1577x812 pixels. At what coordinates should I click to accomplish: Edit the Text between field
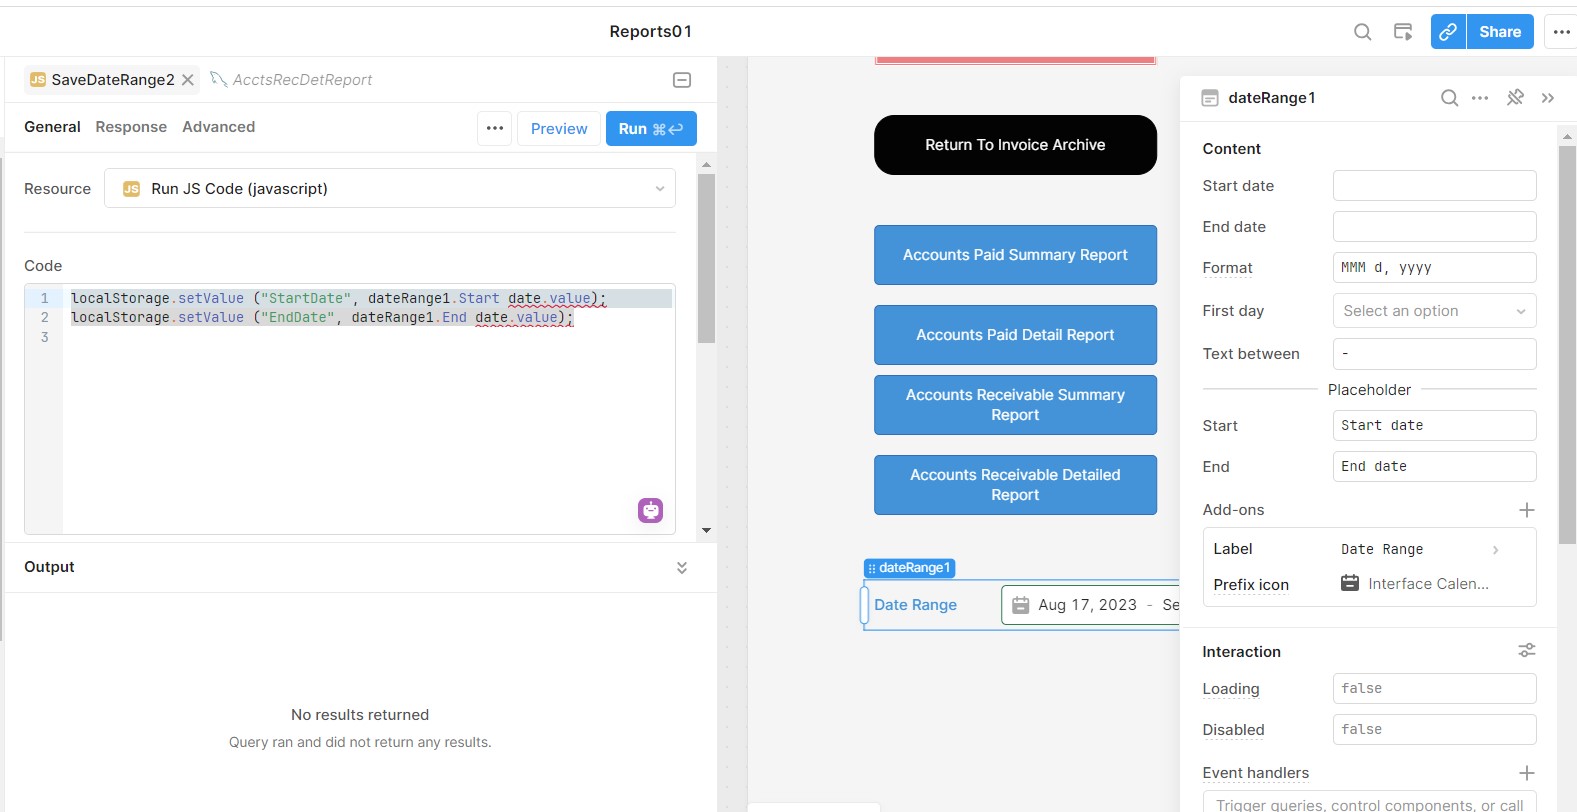(1434, 354)
